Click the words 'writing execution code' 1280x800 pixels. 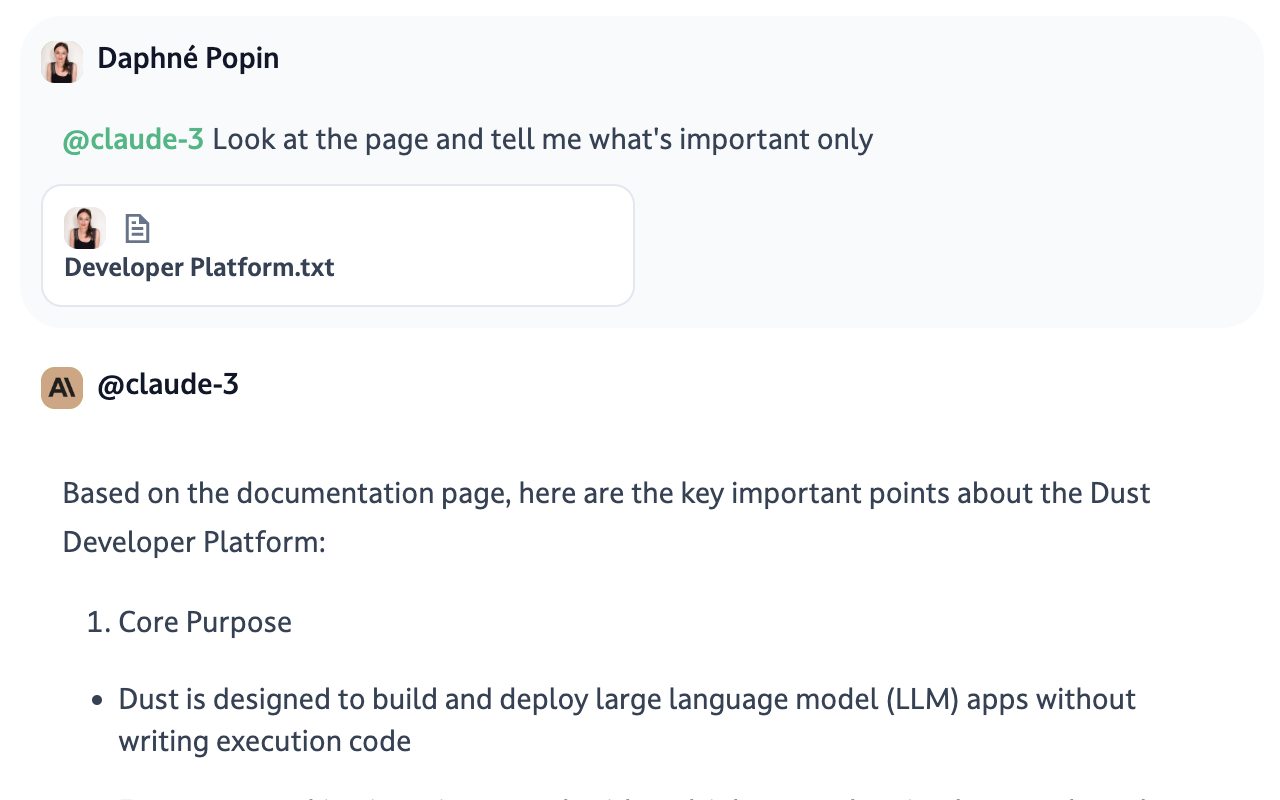pos(265,741)
